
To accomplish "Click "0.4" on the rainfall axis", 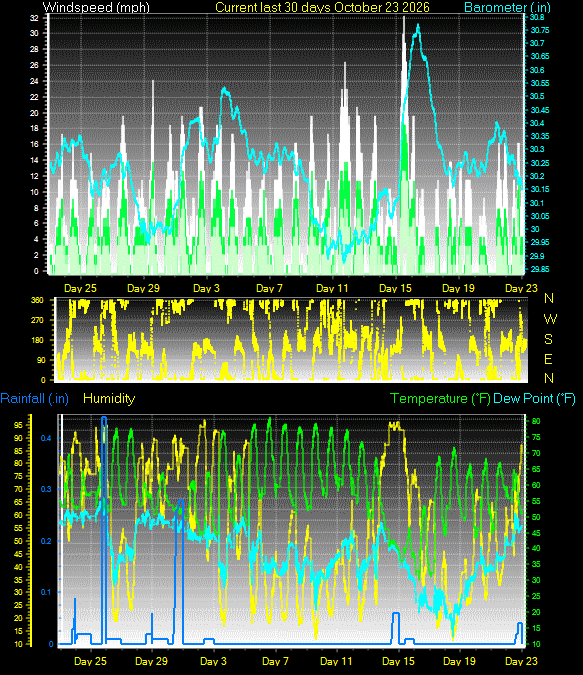I will click(x=46, y=438).
